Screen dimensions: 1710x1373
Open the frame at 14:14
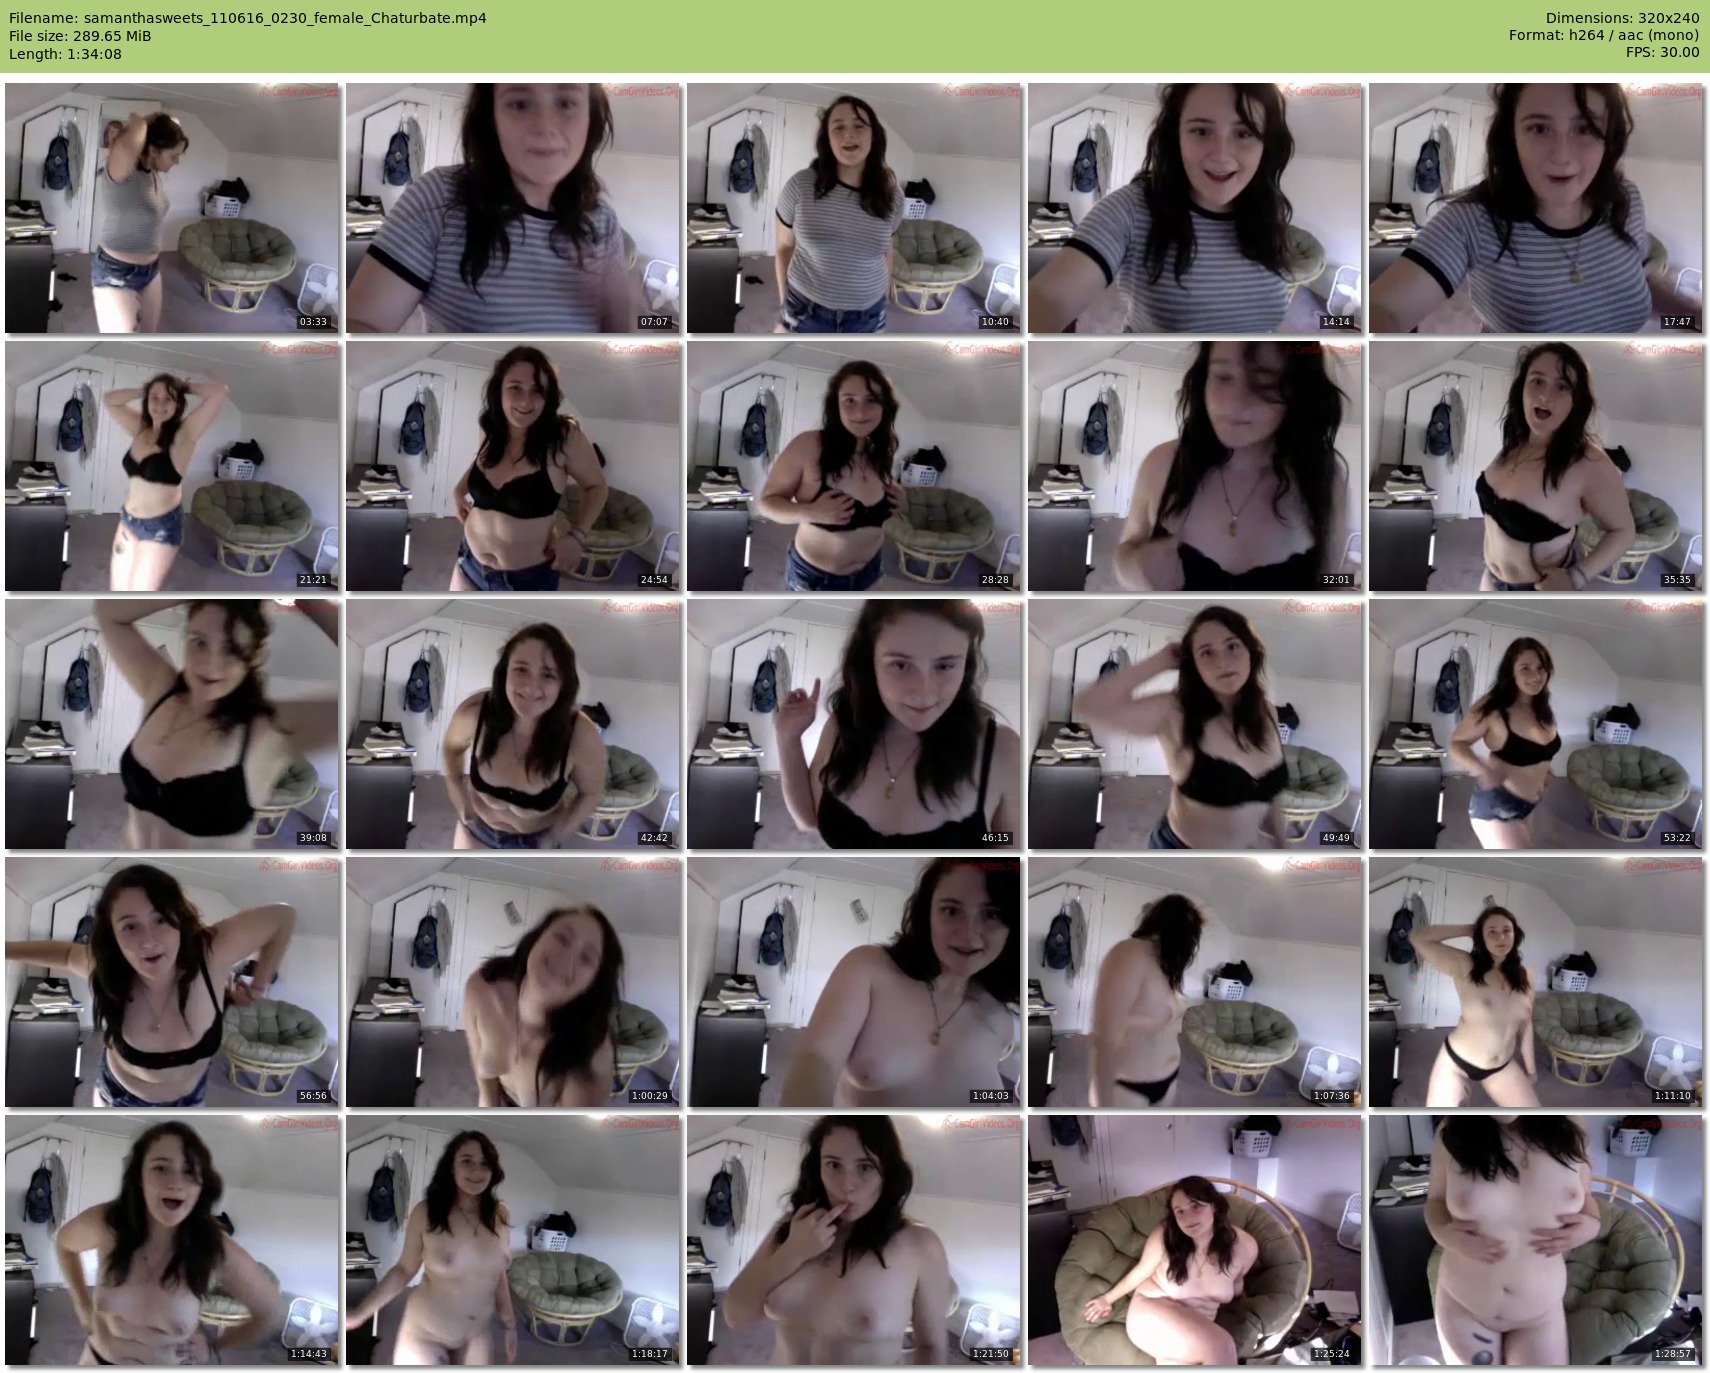(x=1195, y=208)
